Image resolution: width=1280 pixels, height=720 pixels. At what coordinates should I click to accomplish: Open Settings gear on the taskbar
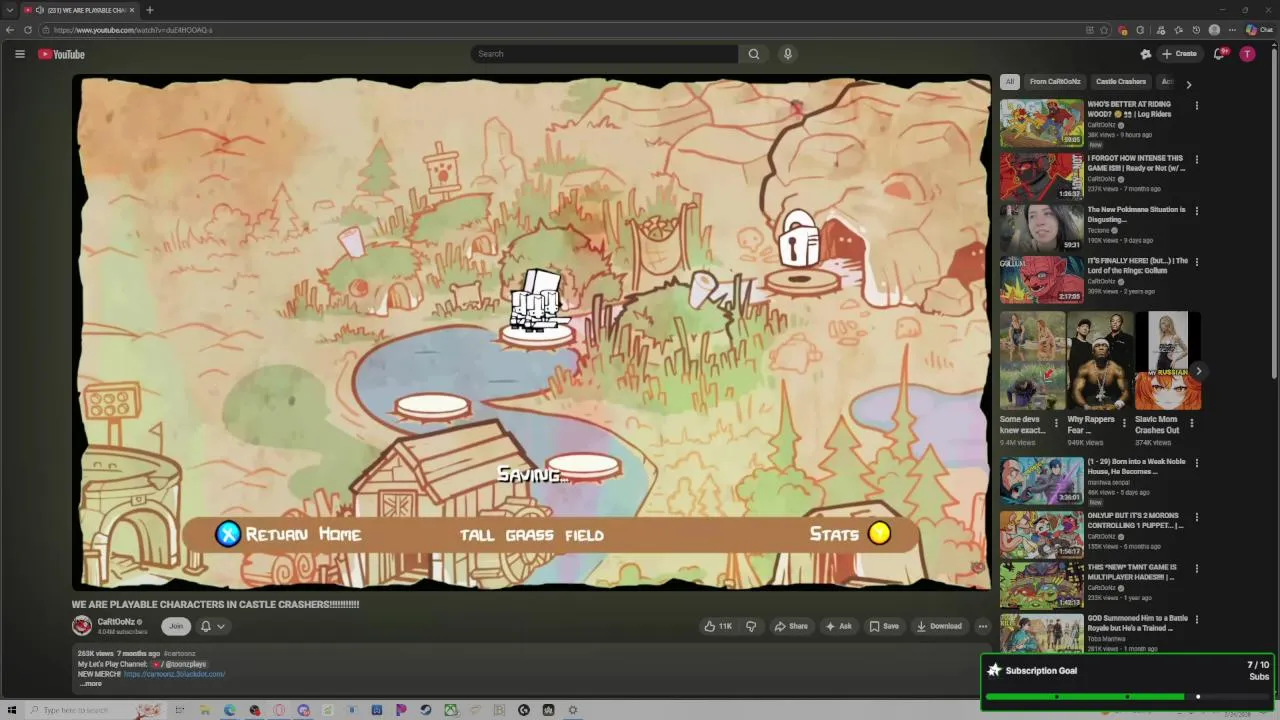click(x=573, y=710)
